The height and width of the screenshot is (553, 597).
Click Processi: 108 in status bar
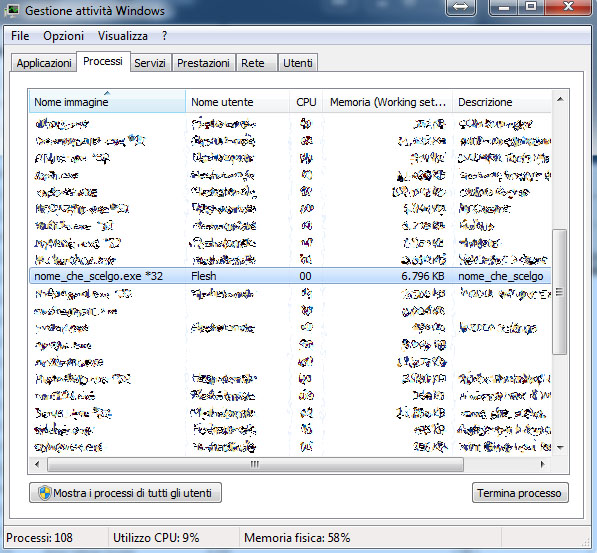[x=39, y=538]
